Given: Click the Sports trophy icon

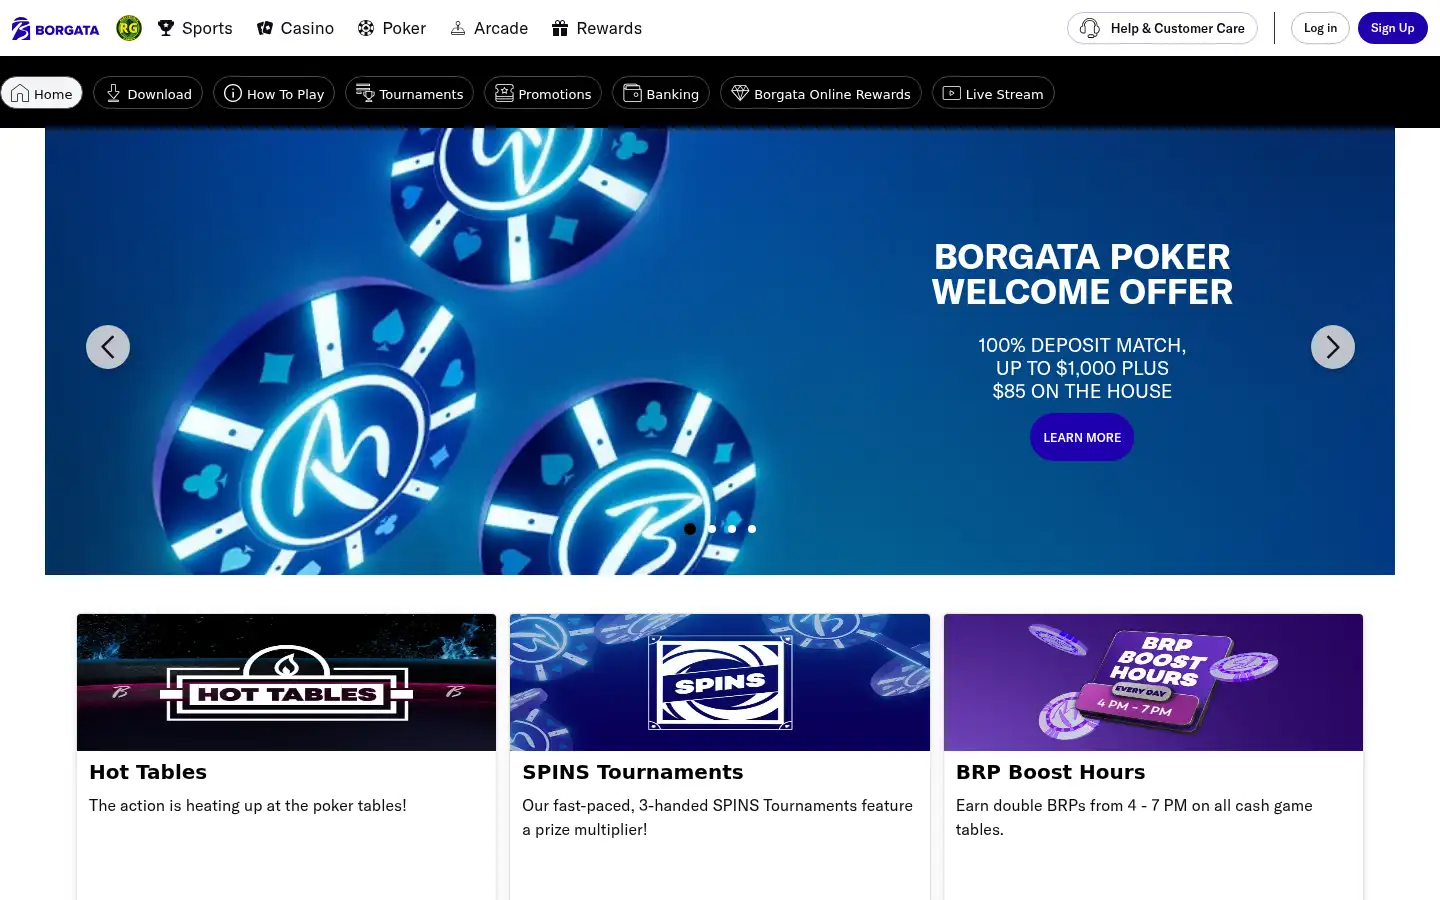Looking at the screenshot, I should tap(166, 28).
